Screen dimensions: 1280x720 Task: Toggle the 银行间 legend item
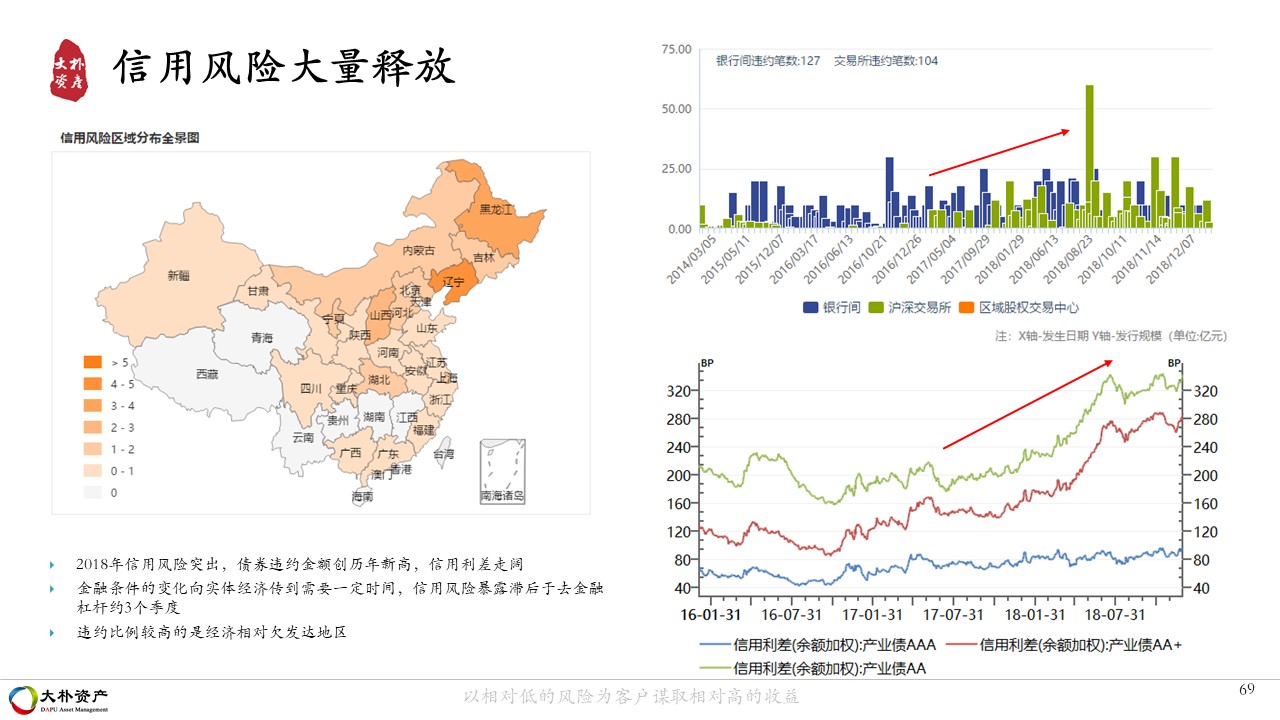click(x=832, y=308)
